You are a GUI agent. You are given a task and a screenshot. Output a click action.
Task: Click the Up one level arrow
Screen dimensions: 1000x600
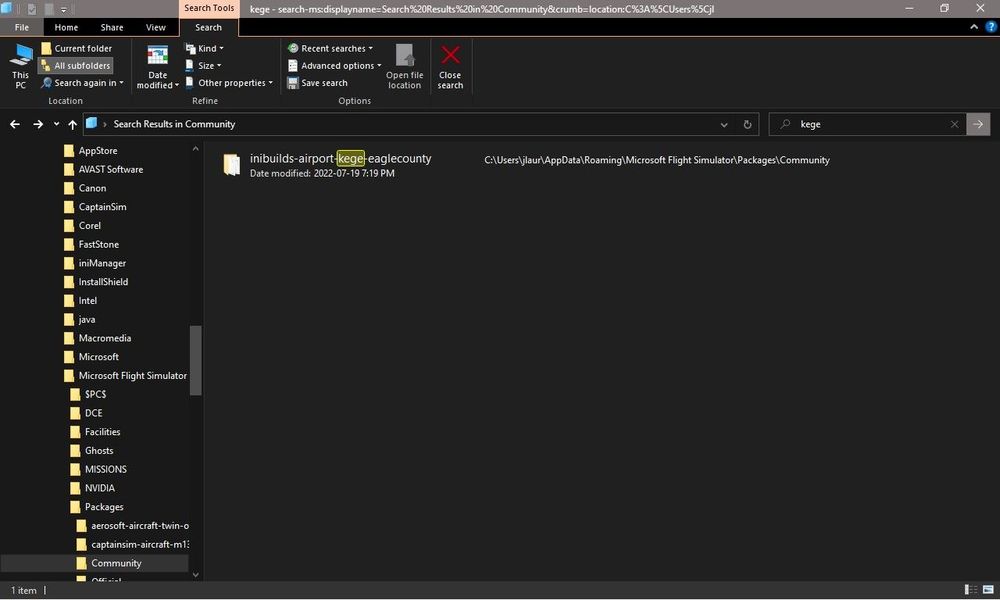click(72, 125)
